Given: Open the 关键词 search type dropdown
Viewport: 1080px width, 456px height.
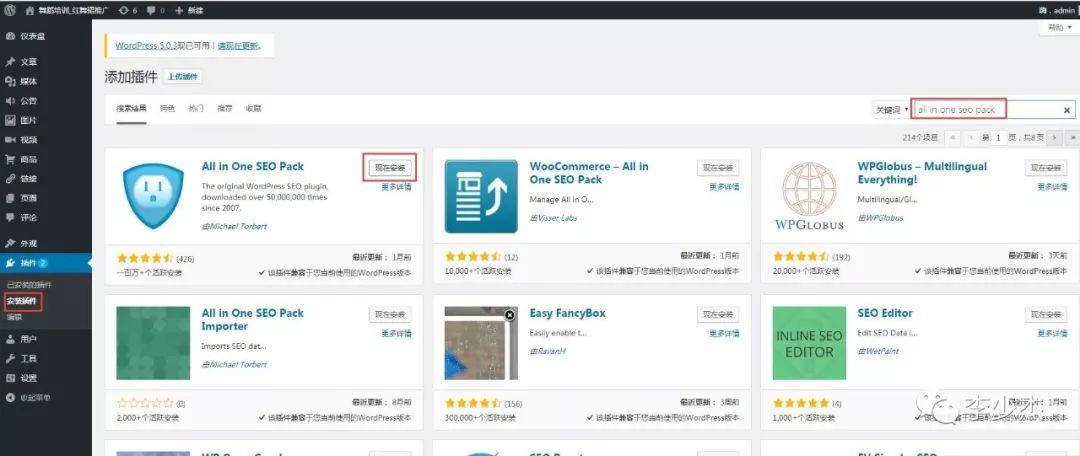Looking at the screenshot, I should coord(891,110).
